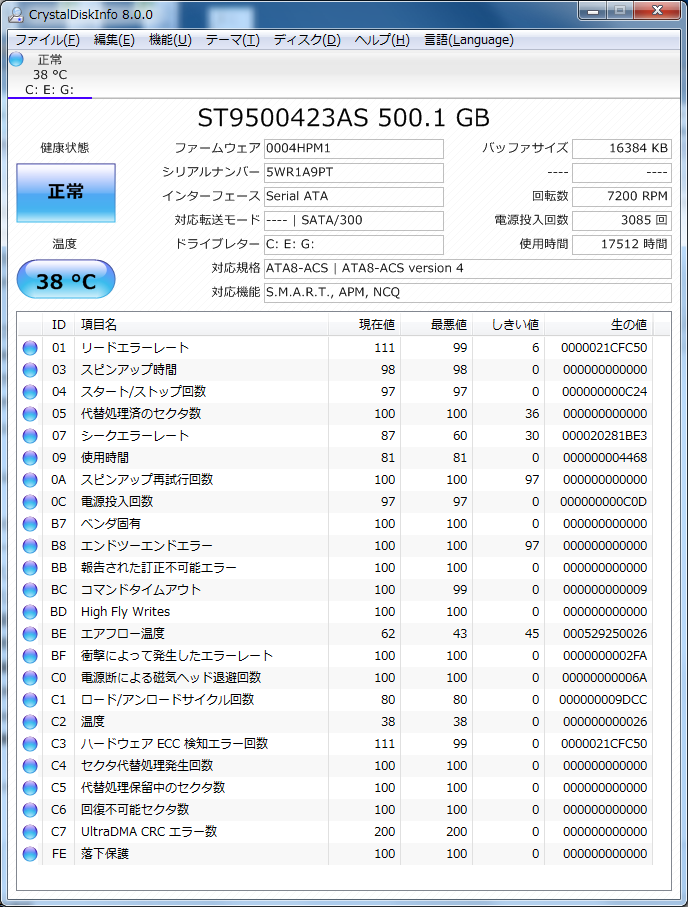The width and height of the screenshot is (688, 907).
Task: Open the テーマ(T) menu
Action: [x=232, y=40]
